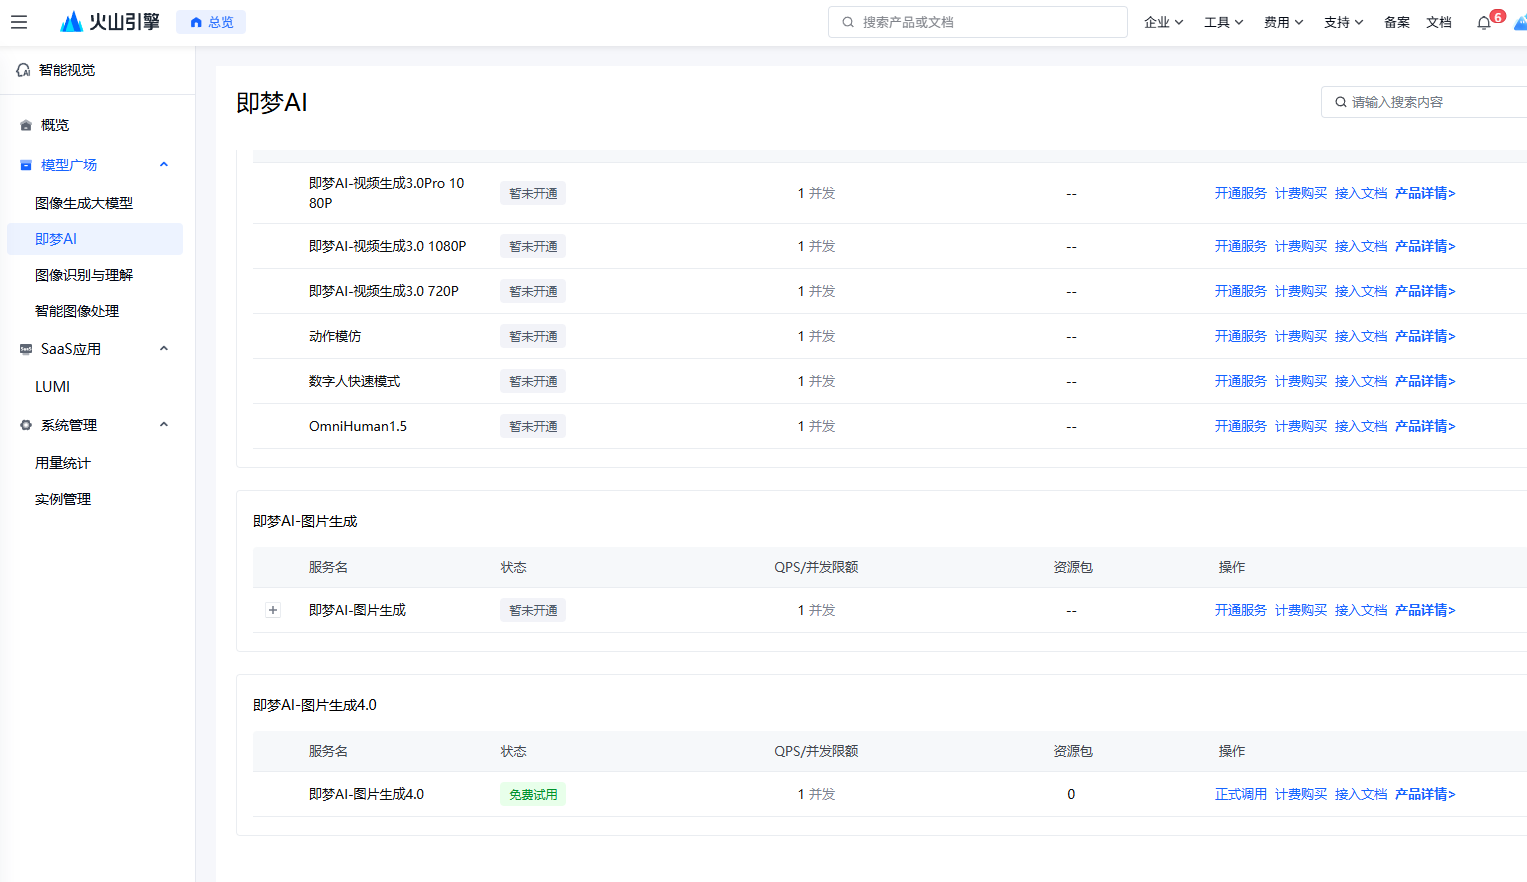Open the notification bell
This screenshot has width=1527, height=882.
[x=1483, y=22]
